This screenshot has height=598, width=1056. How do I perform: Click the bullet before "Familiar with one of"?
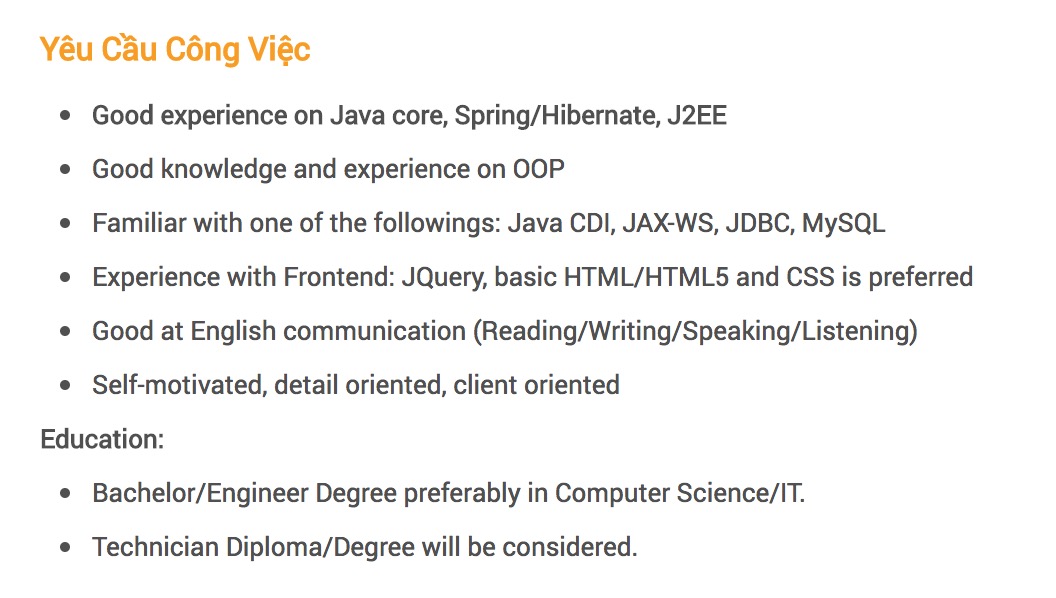[66, 224]
